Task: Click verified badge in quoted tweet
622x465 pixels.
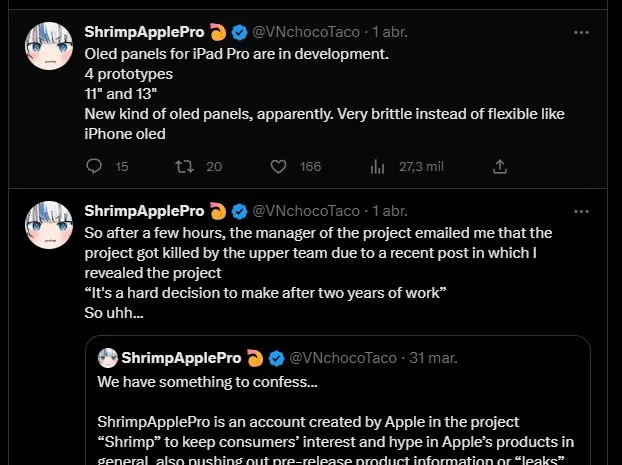Action: click(276, 358)
